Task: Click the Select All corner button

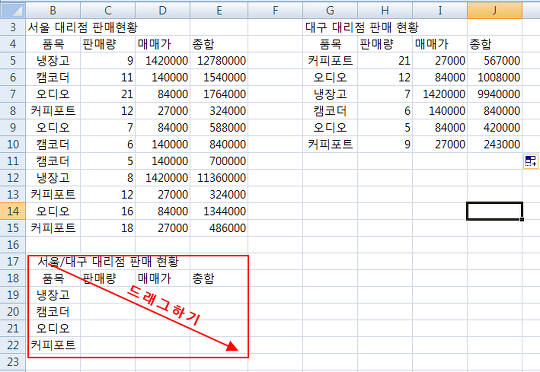Action: click(x=13, y=11)
